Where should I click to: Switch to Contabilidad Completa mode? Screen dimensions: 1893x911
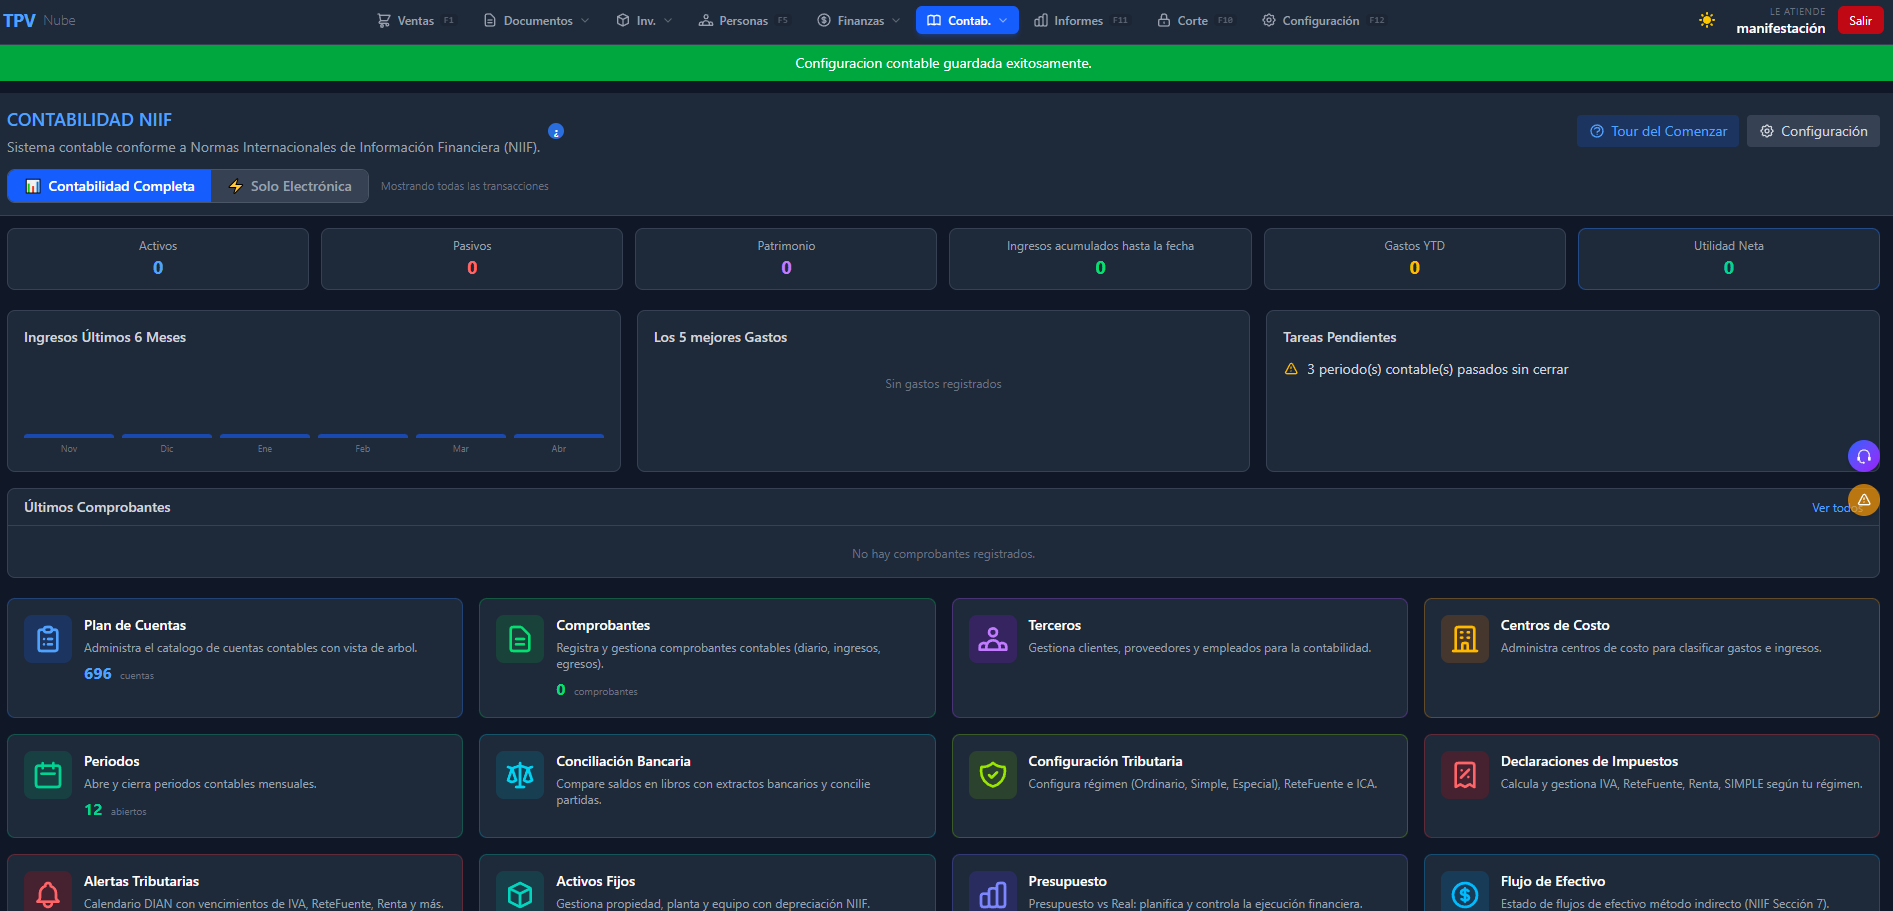110,186
